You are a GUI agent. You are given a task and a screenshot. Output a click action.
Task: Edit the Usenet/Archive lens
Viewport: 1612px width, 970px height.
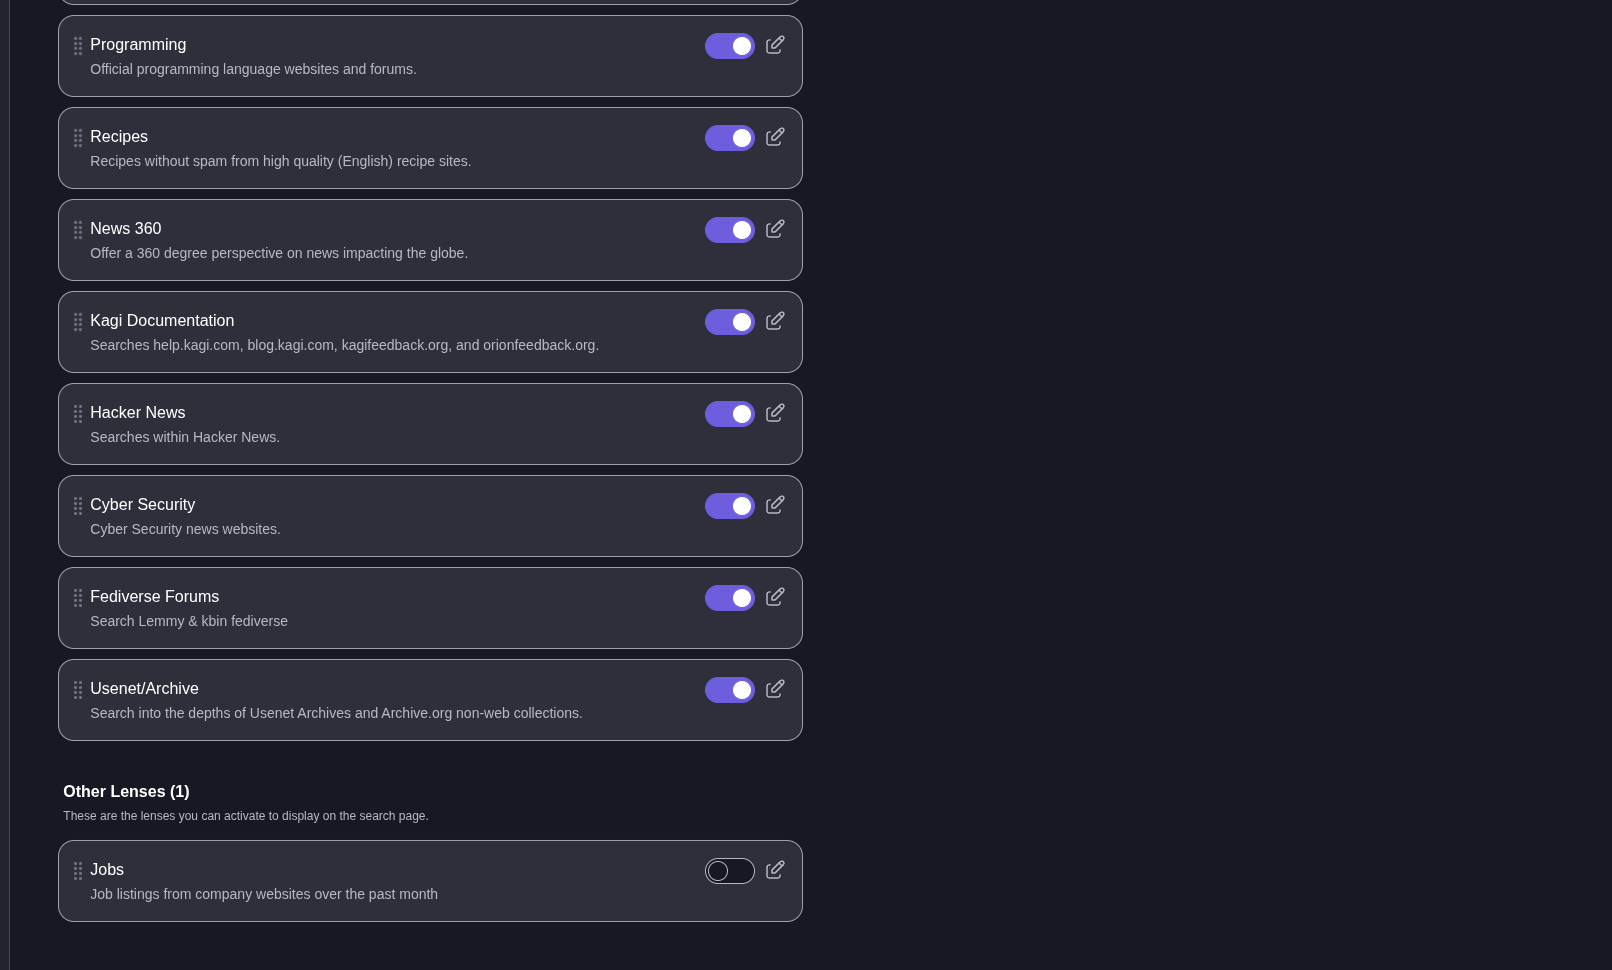(775, 689)
